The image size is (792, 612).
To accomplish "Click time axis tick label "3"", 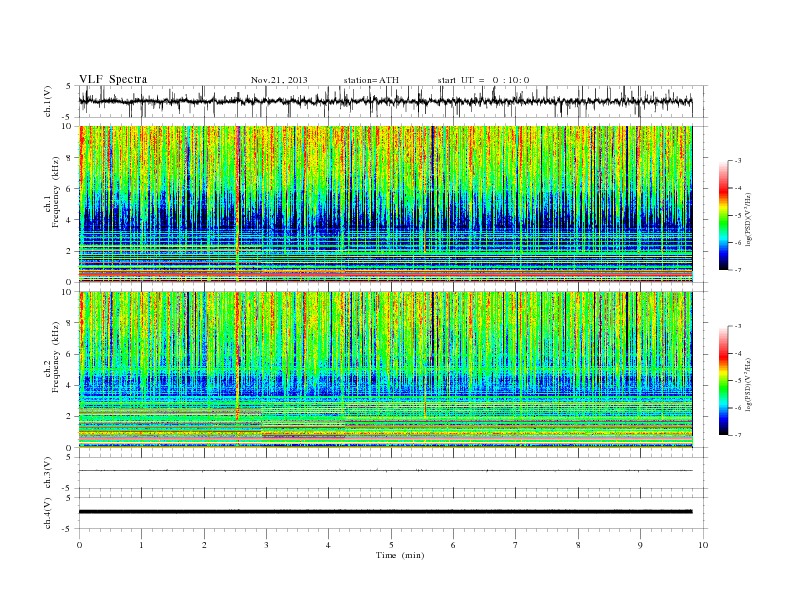I will [x=266, y=545].
